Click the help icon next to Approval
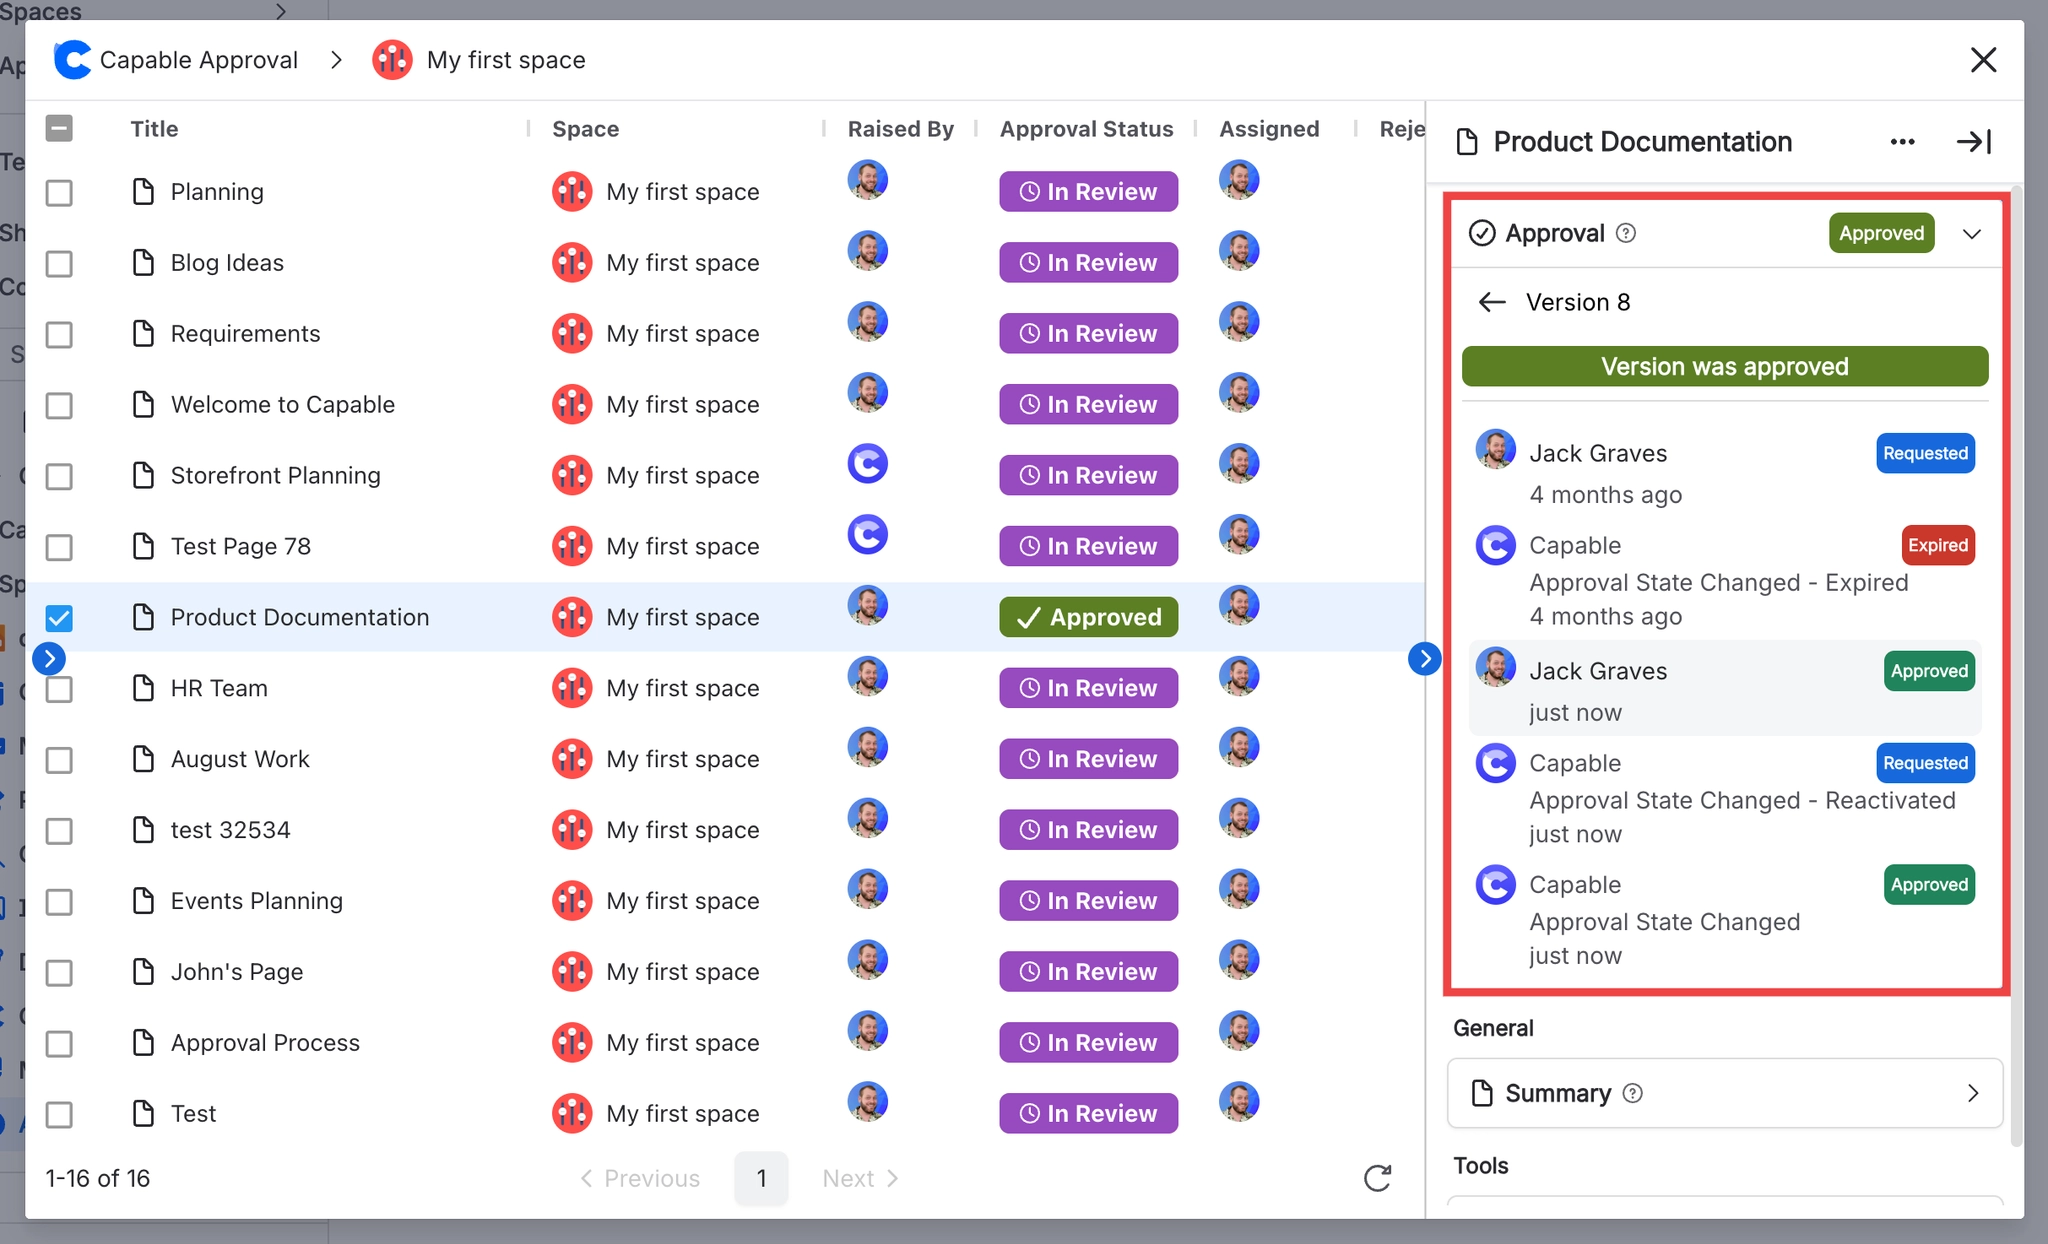 [x=1627, y=233]
